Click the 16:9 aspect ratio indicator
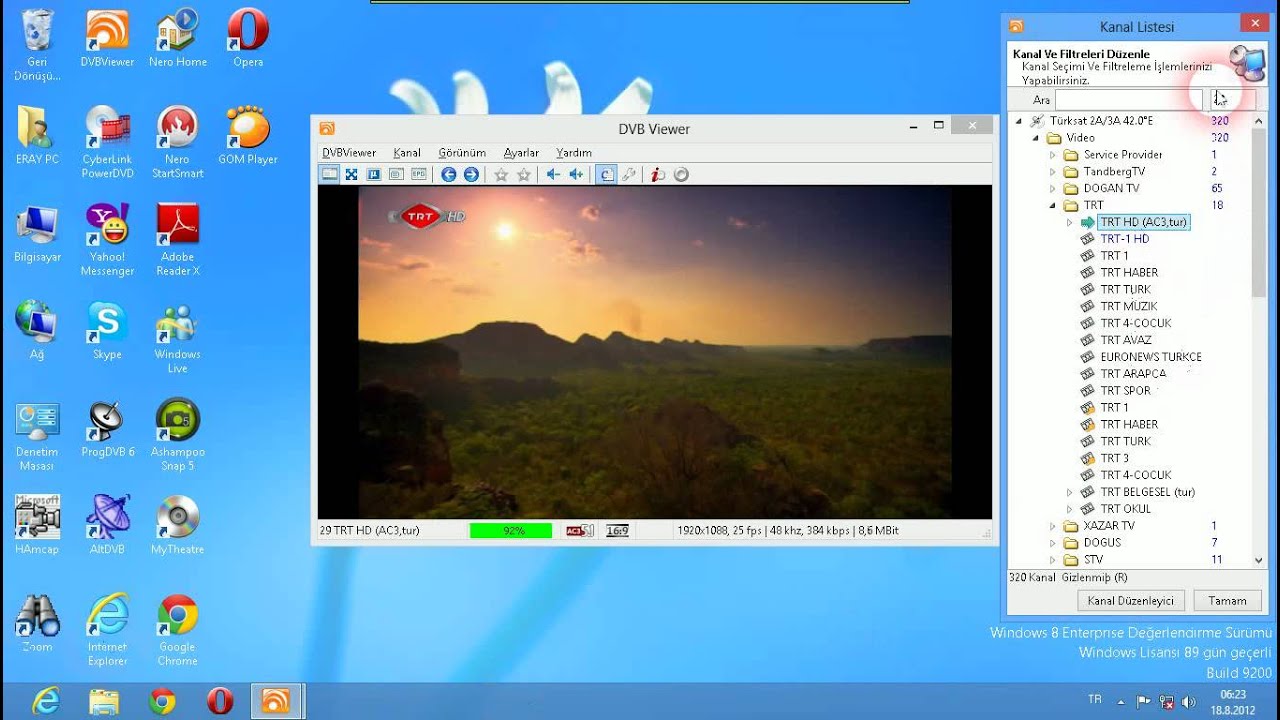 (617, 531)
